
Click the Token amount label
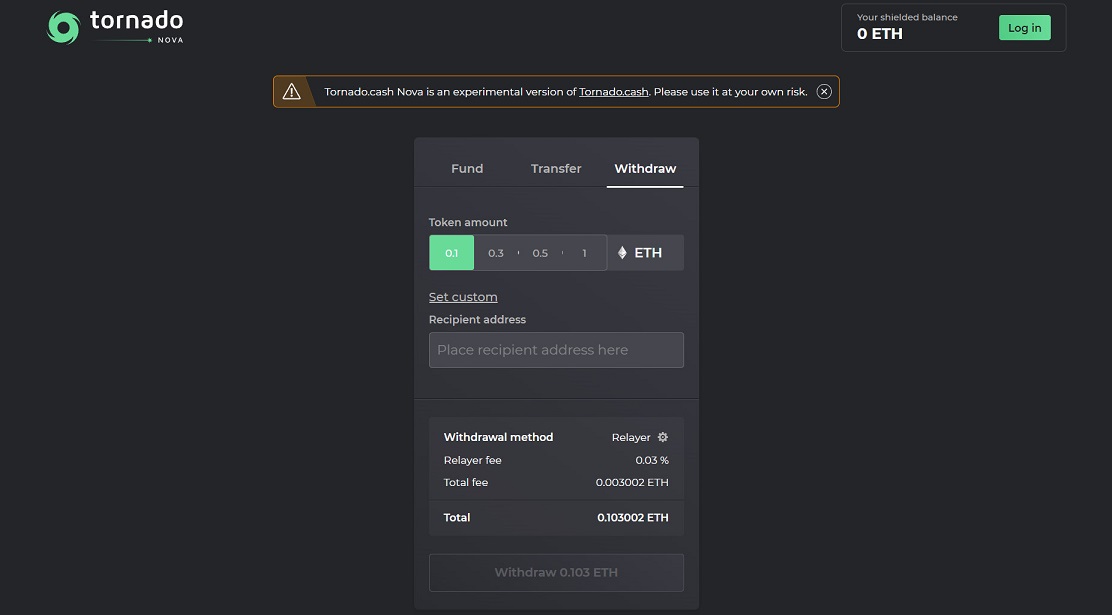[x=468, y=222]
